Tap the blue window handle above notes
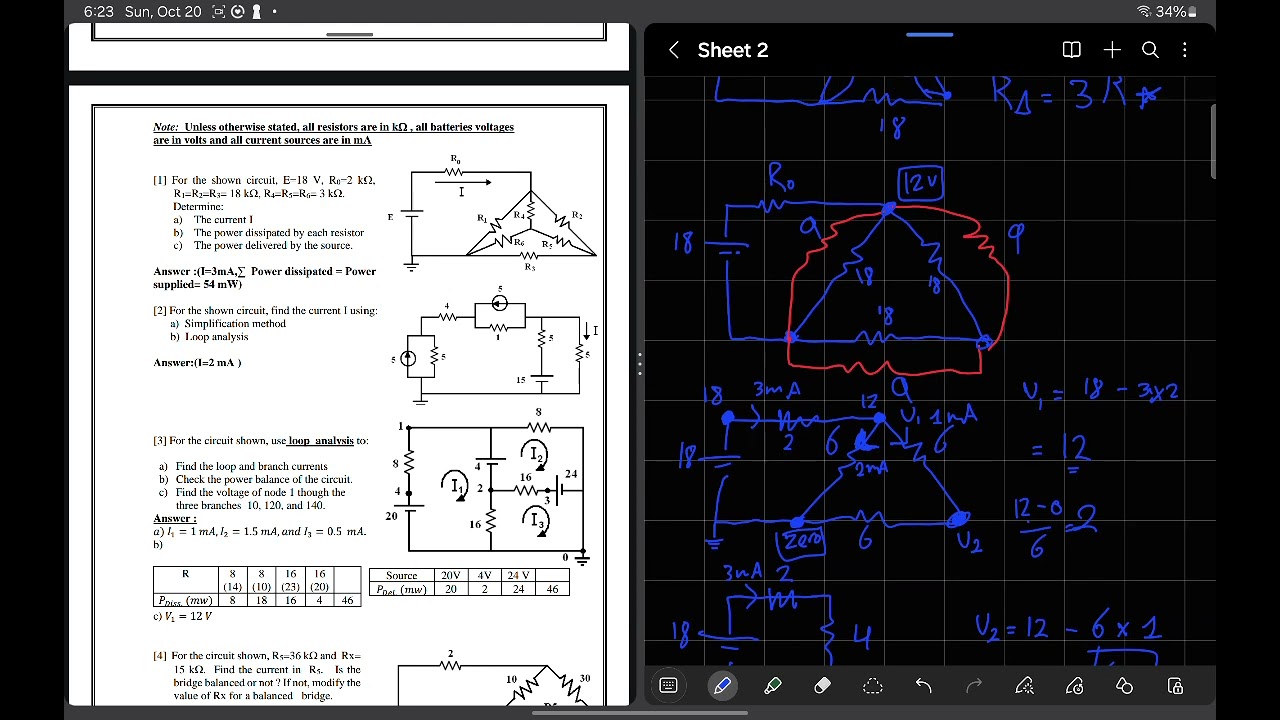 [x=930, y=34]
